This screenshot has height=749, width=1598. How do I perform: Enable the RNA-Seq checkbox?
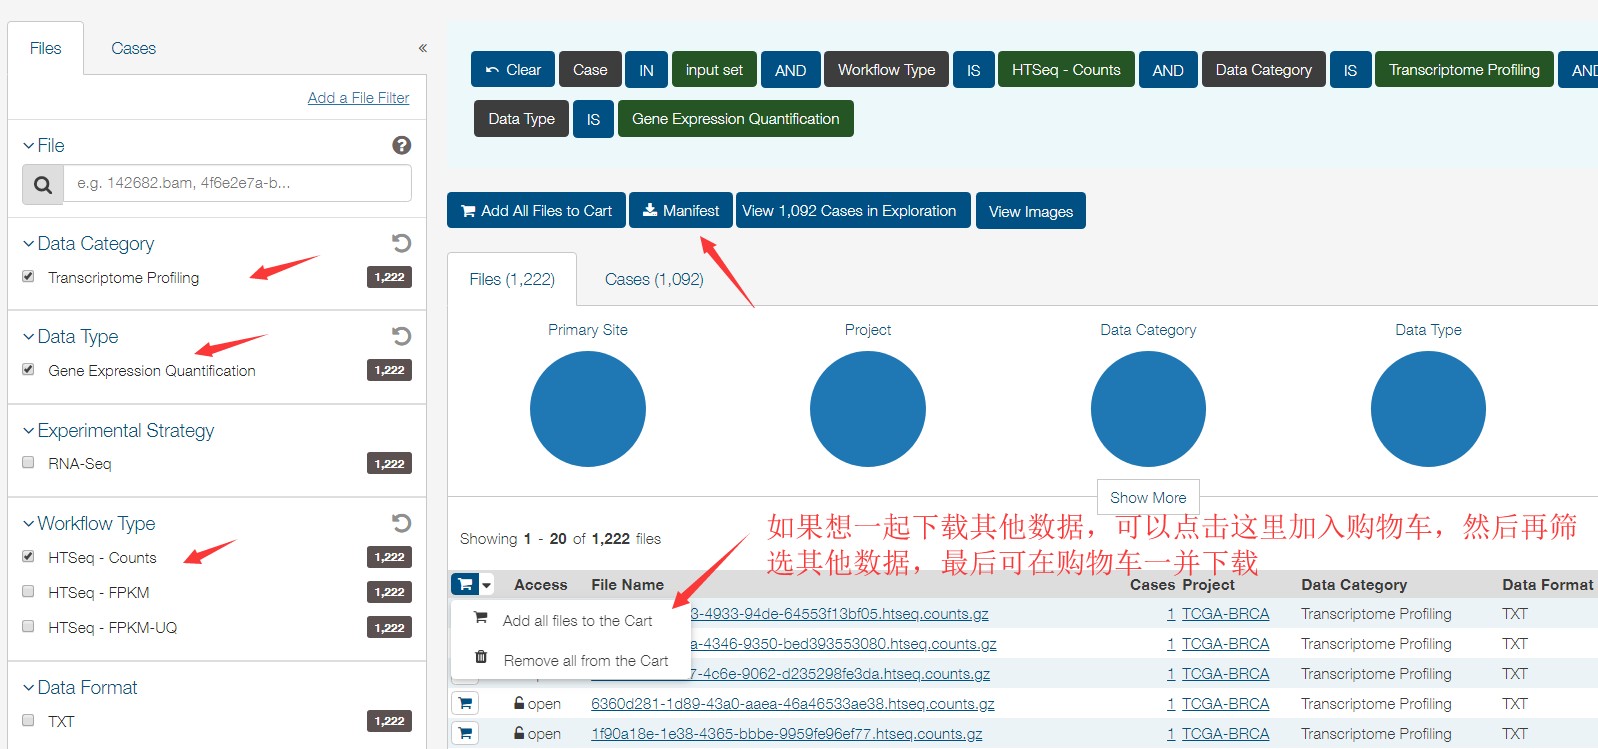(x=28, y=463)
